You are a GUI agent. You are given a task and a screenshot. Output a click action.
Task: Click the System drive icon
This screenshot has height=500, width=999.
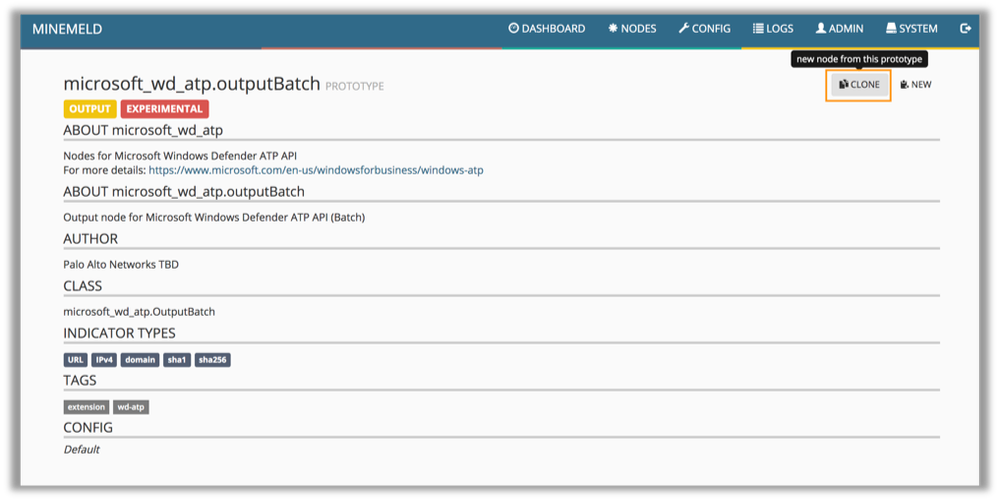click(891, 29)
